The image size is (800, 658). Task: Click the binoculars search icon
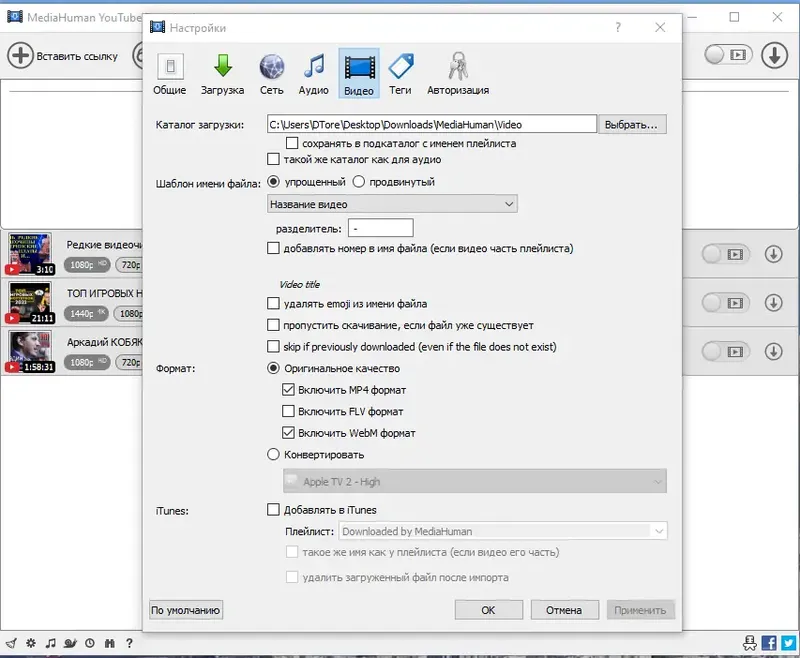pos(110,643)
